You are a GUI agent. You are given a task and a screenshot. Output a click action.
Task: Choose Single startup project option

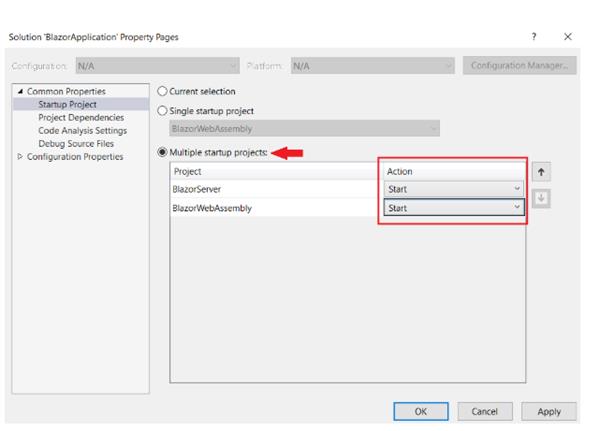[x=164, y=110]
